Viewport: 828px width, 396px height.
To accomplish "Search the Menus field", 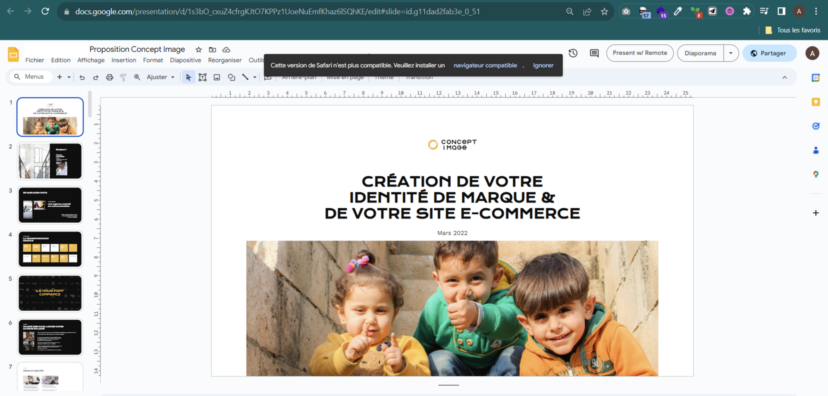I will [32, 77].
